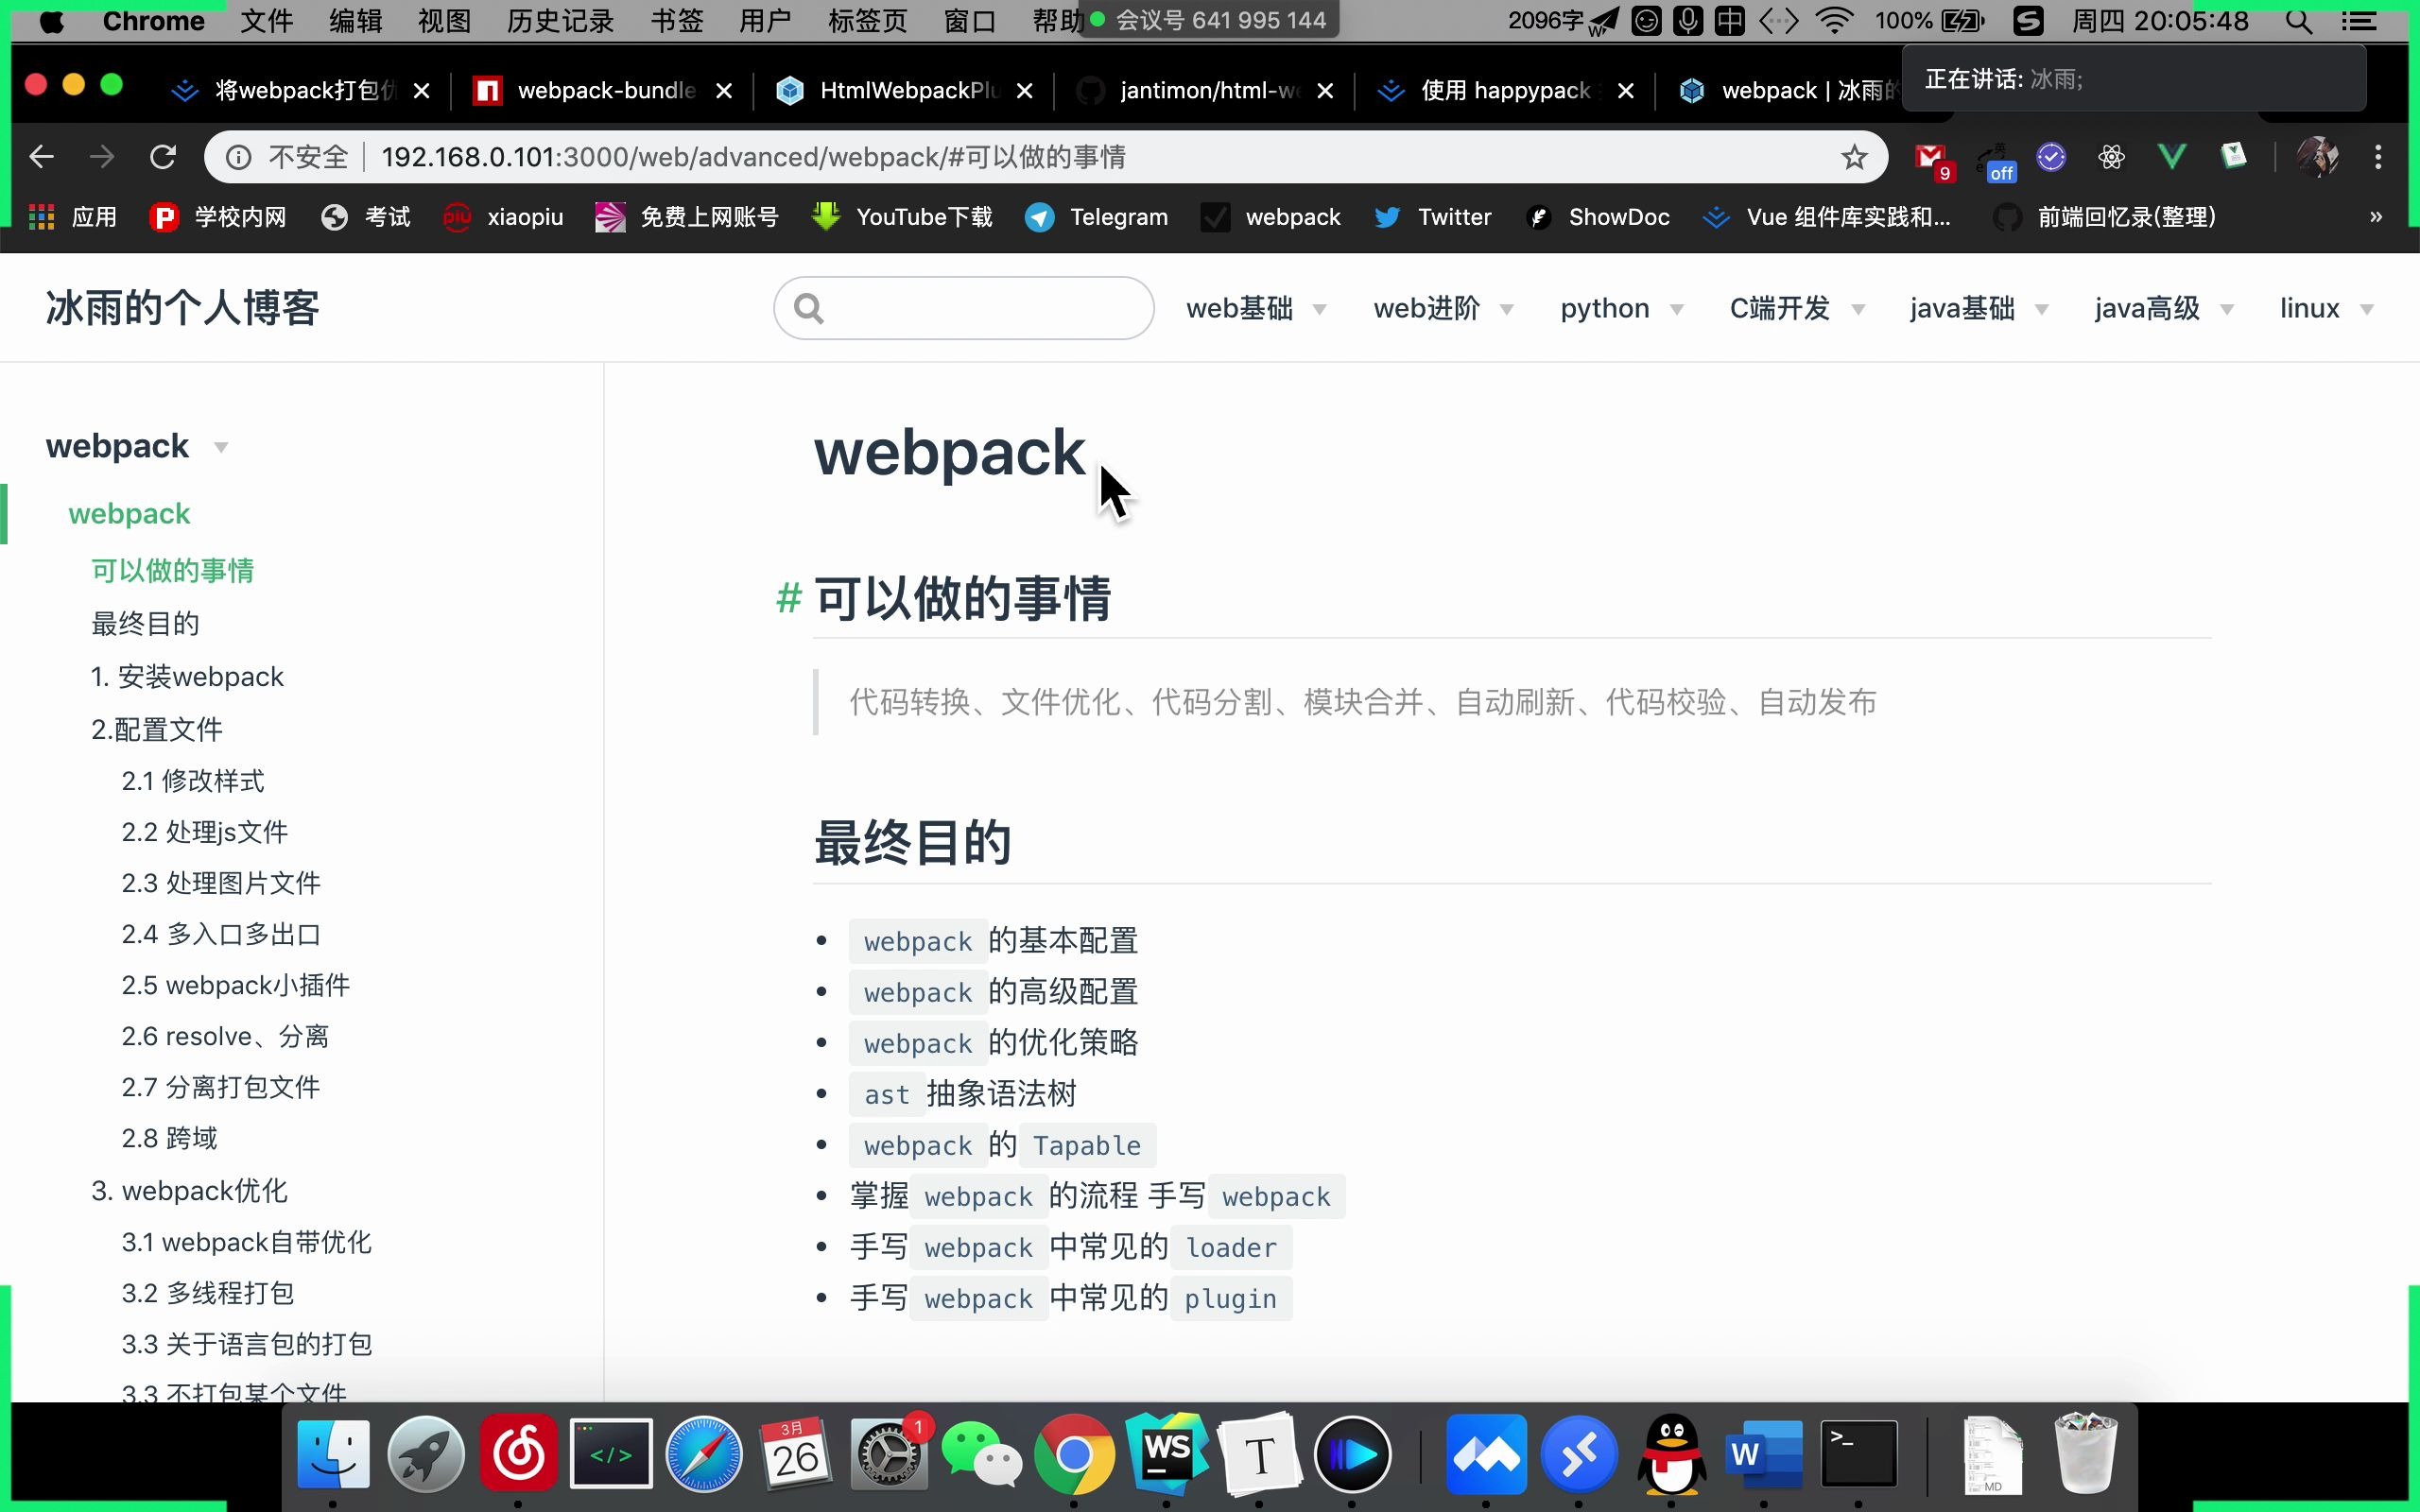Open the 2.3 处理图片文件 sidebar link

coord(220,883)
